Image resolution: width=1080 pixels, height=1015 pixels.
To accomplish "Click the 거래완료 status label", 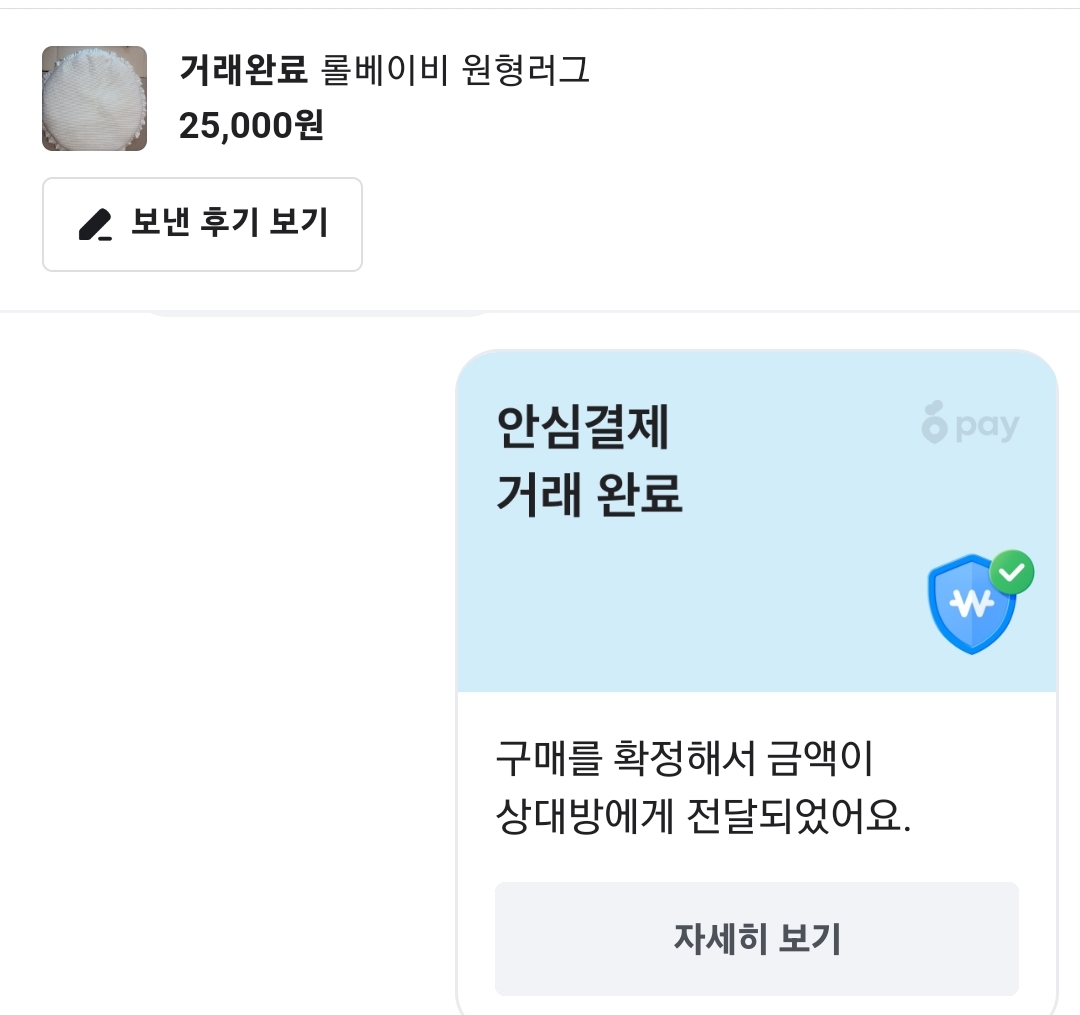I will [x=243, y=69].
